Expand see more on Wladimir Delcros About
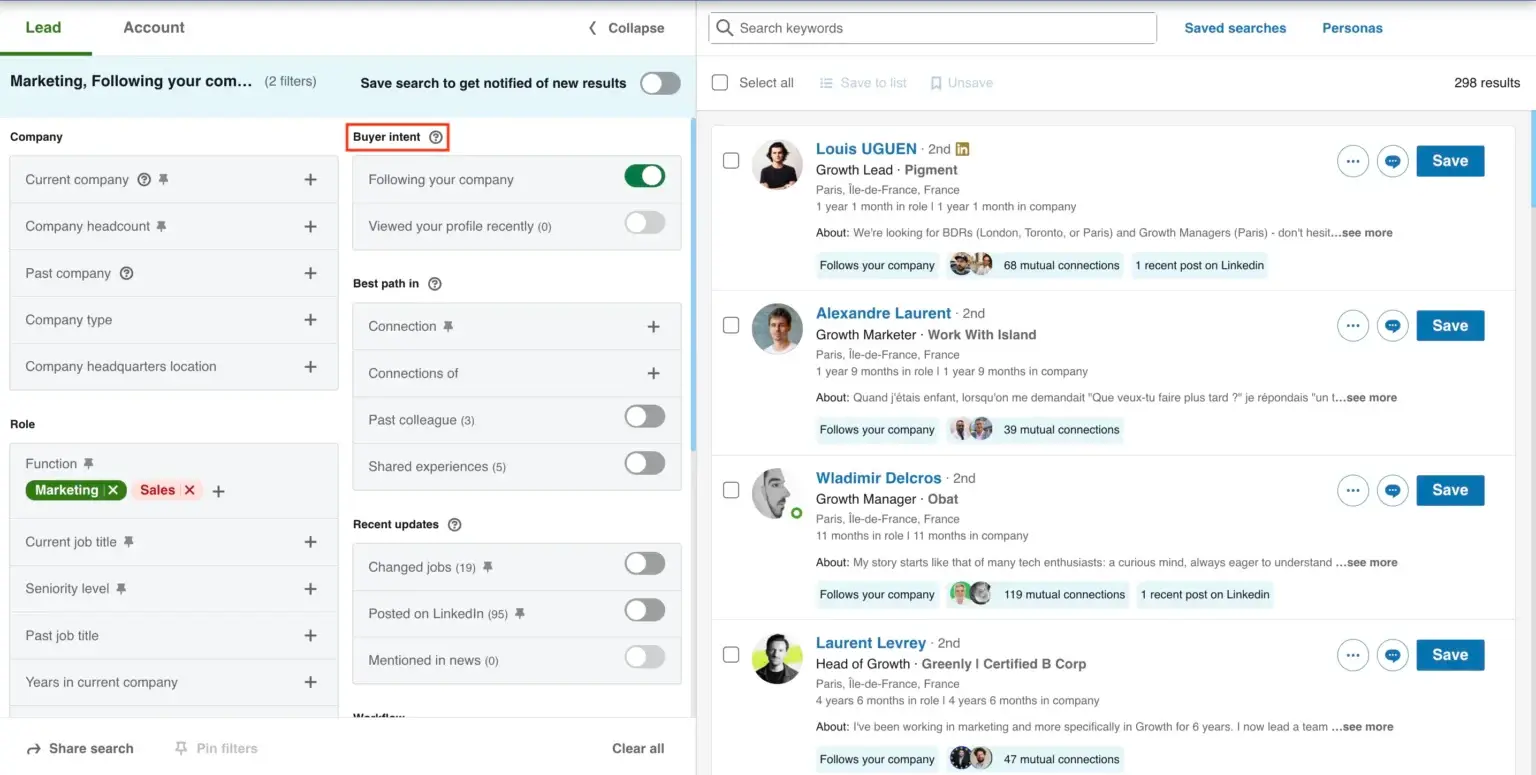1536x775 pixels. (1370, 562)
